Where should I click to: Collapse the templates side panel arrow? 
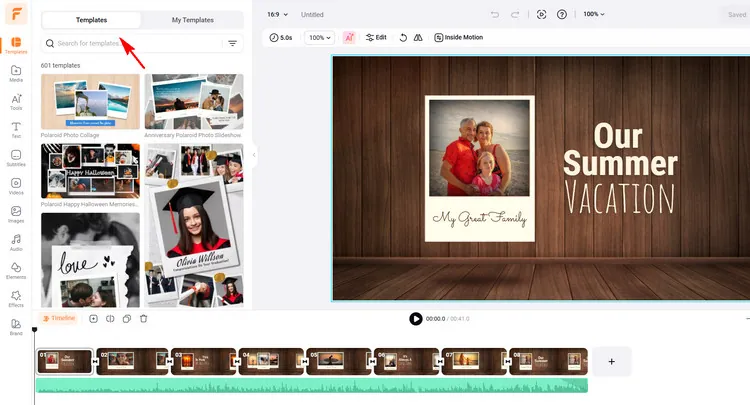pos(254,155)
